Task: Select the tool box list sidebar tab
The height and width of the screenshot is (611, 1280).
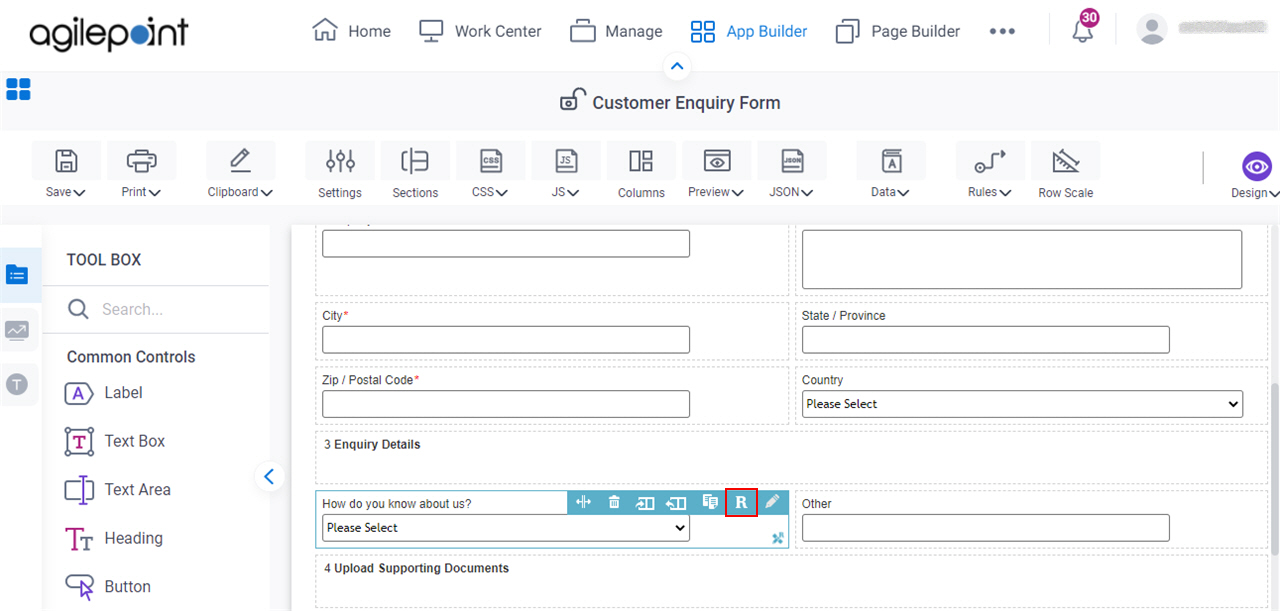Action: point(17,275)
